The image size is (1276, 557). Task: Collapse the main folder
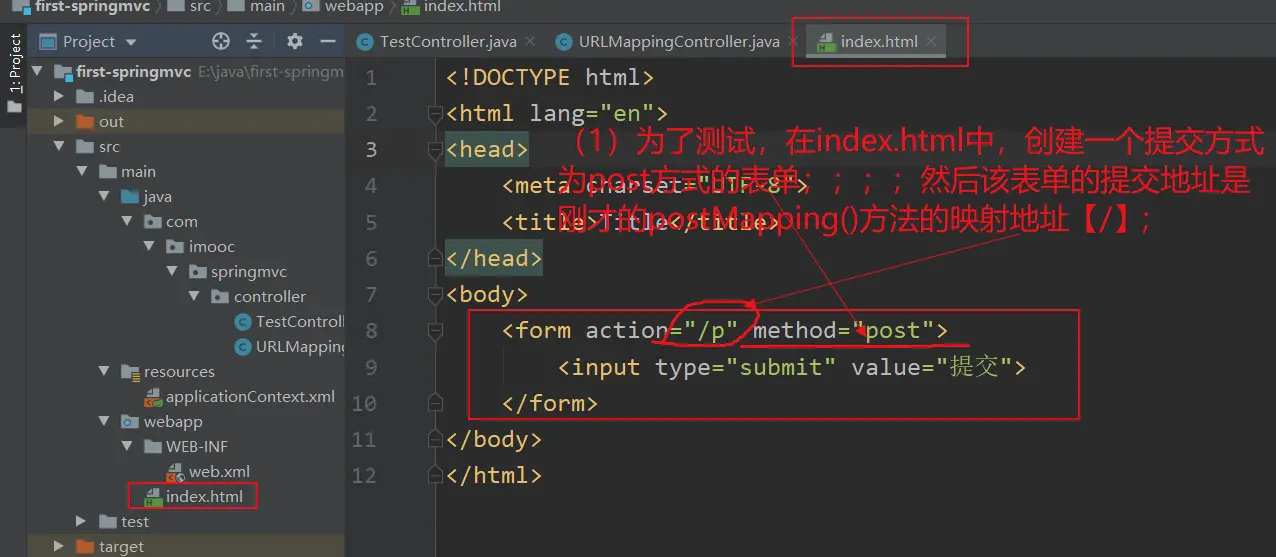pos(83,171)
